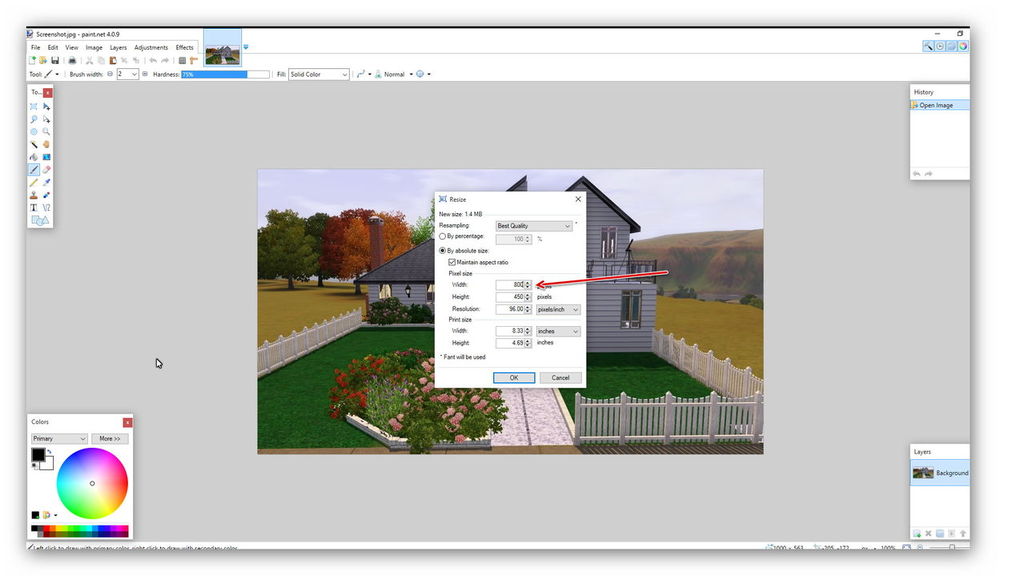The height and width of the screenshot is (584, 1024).
Task: Click the black primary color swatch
Action: pos(38,455)
